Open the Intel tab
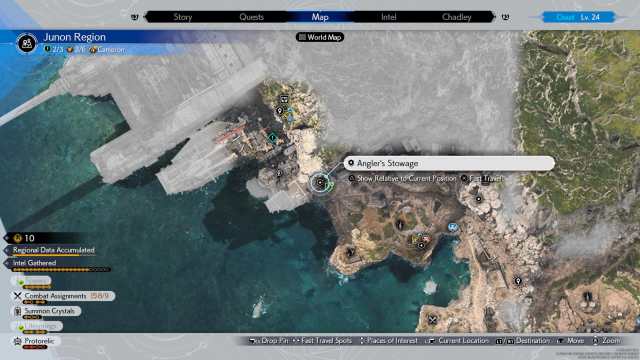640x360 pixels. click(389, 17)
